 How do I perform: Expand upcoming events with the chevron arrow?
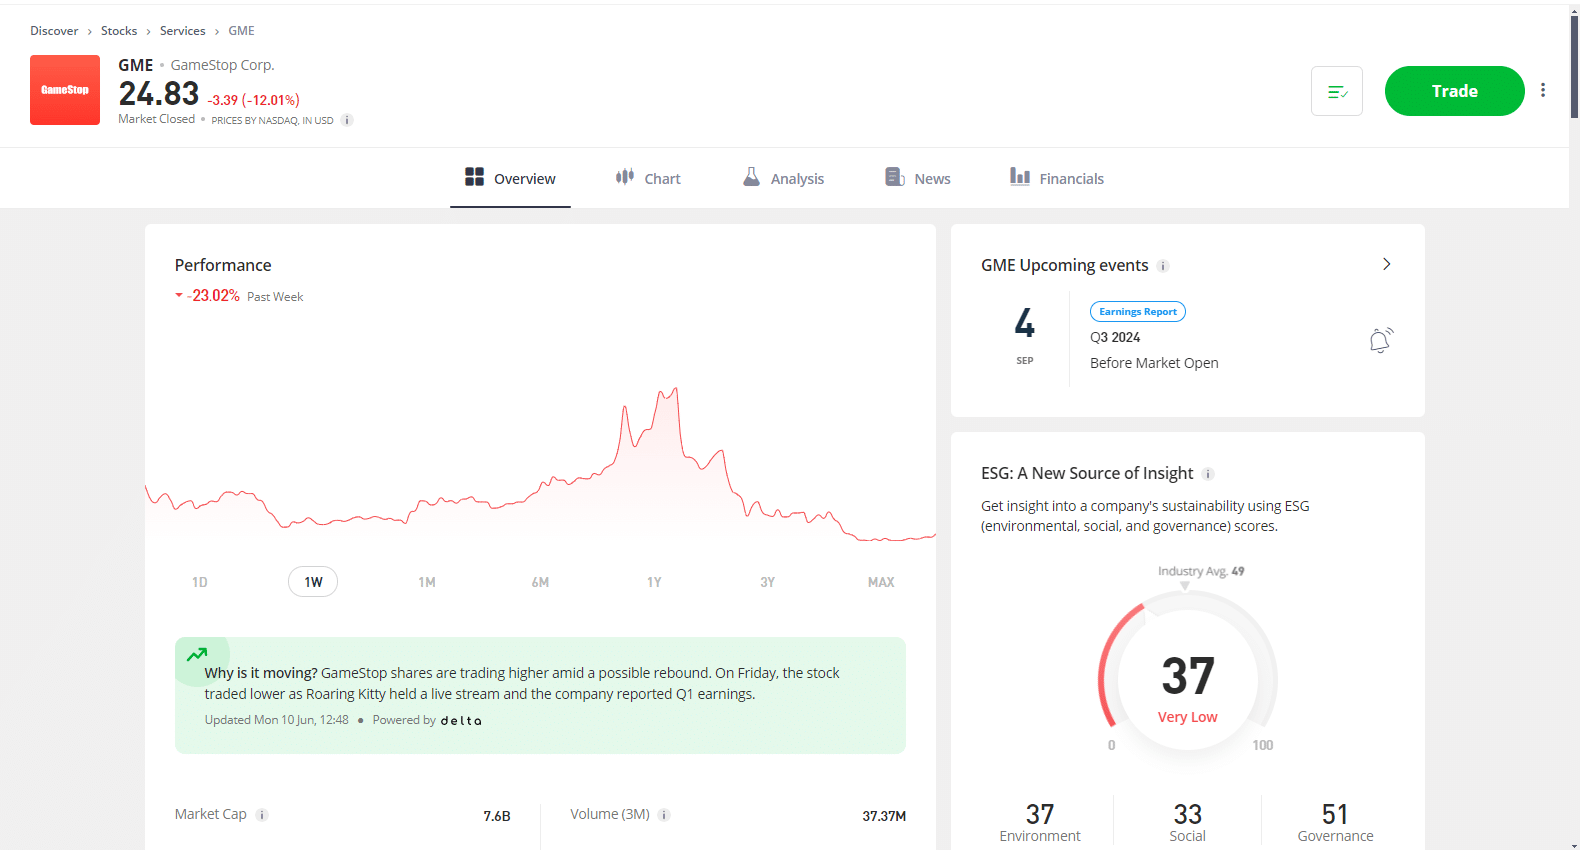[x=1386, y=264]
